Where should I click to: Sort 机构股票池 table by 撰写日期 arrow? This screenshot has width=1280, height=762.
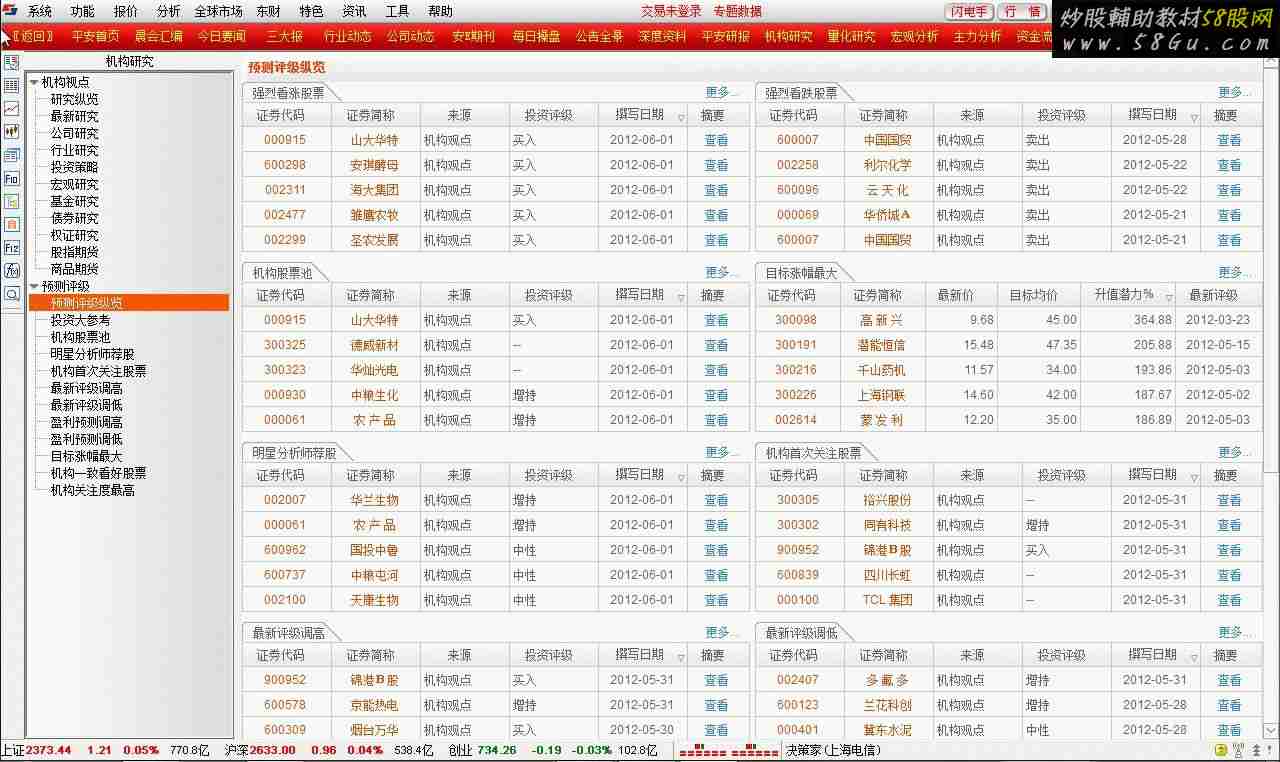click(681, 297)
